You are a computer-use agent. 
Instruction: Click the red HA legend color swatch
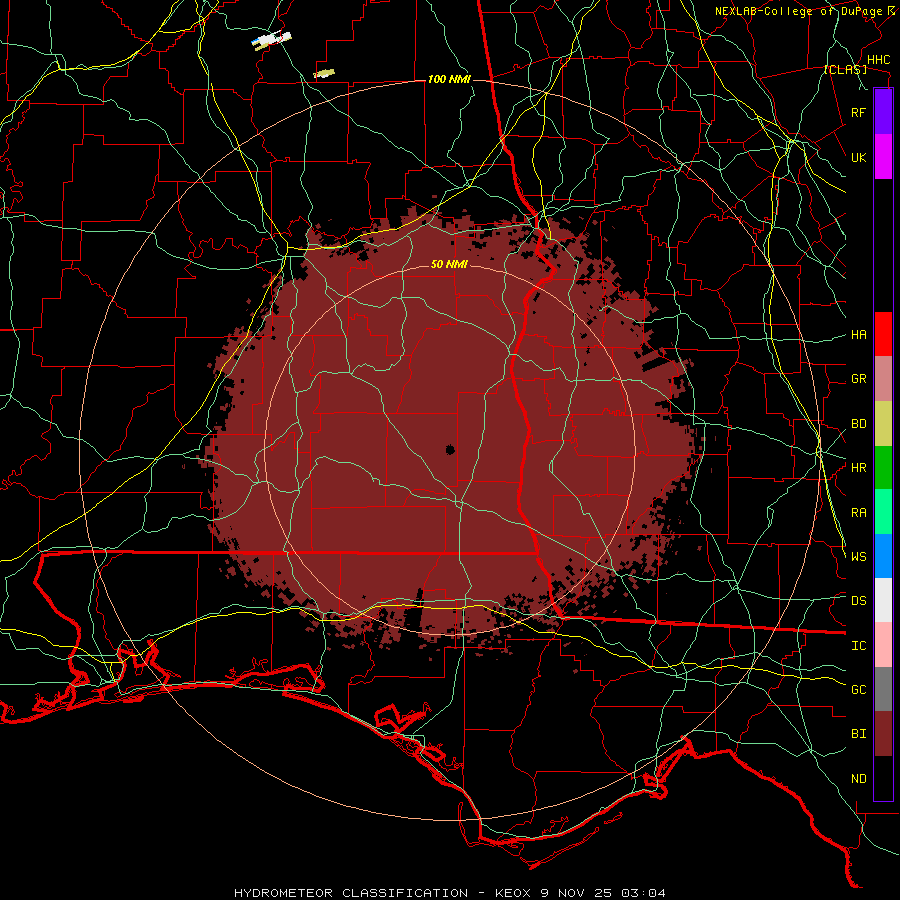point(883,334)
